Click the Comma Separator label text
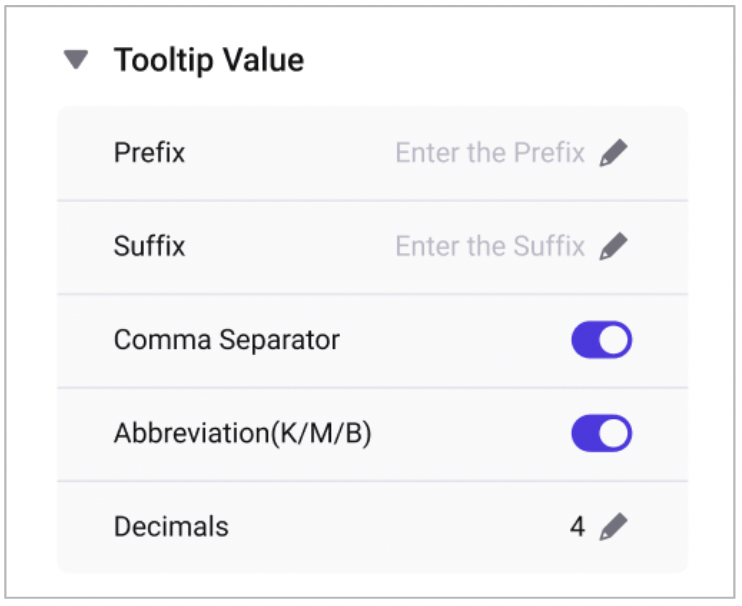Viewport: 742px width, 606px height. tap(227, 340)
